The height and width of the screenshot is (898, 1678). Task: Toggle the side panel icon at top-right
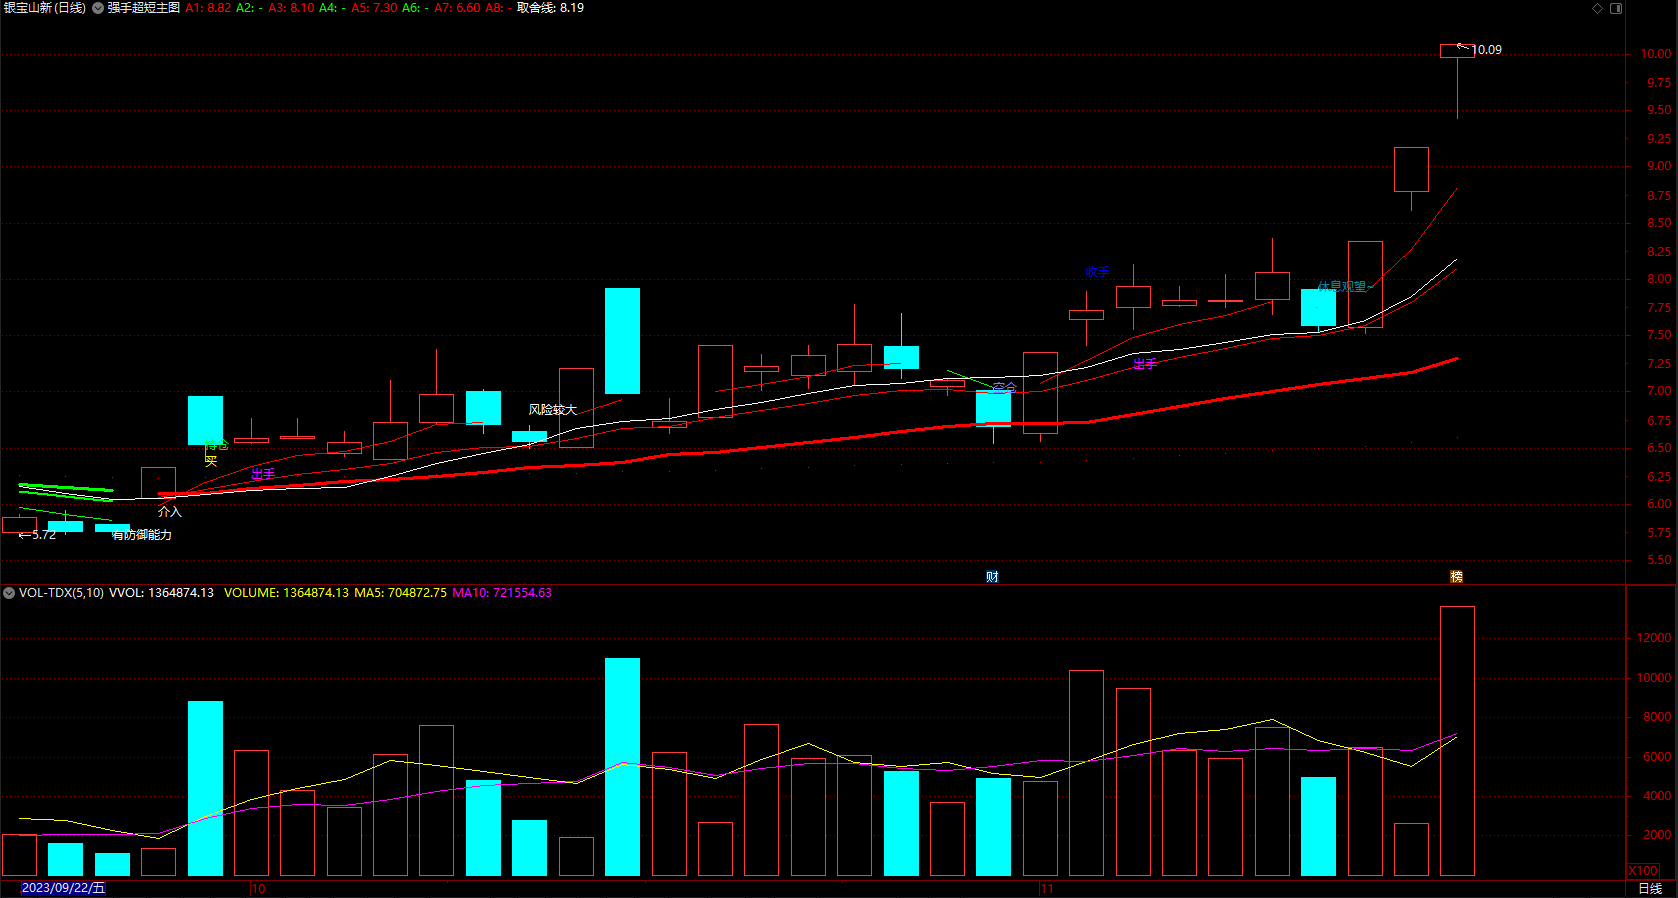click(1616, 8)
